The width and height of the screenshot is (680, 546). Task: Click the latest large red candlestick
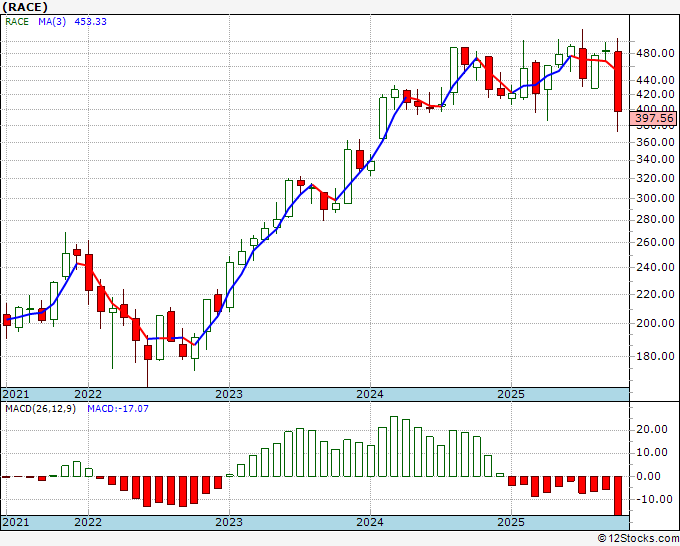(x=618, y=82)
